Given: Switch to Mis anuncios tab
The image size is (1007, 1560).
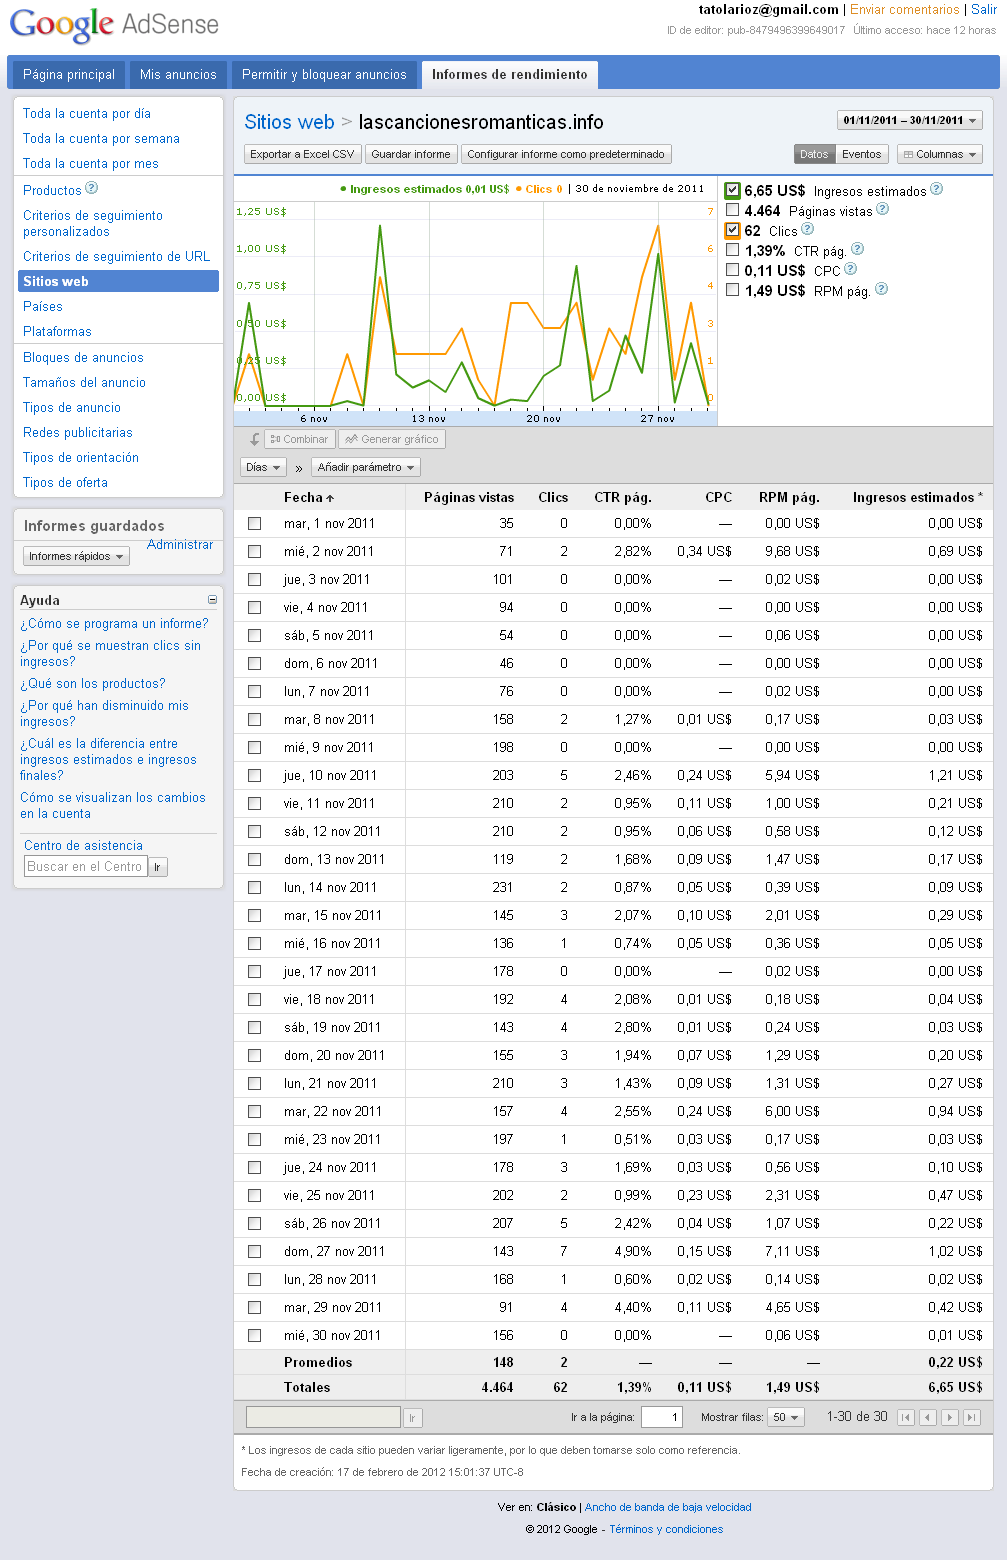Looking at the screenshot, I should pyautogui.click(x=178, y=74).
